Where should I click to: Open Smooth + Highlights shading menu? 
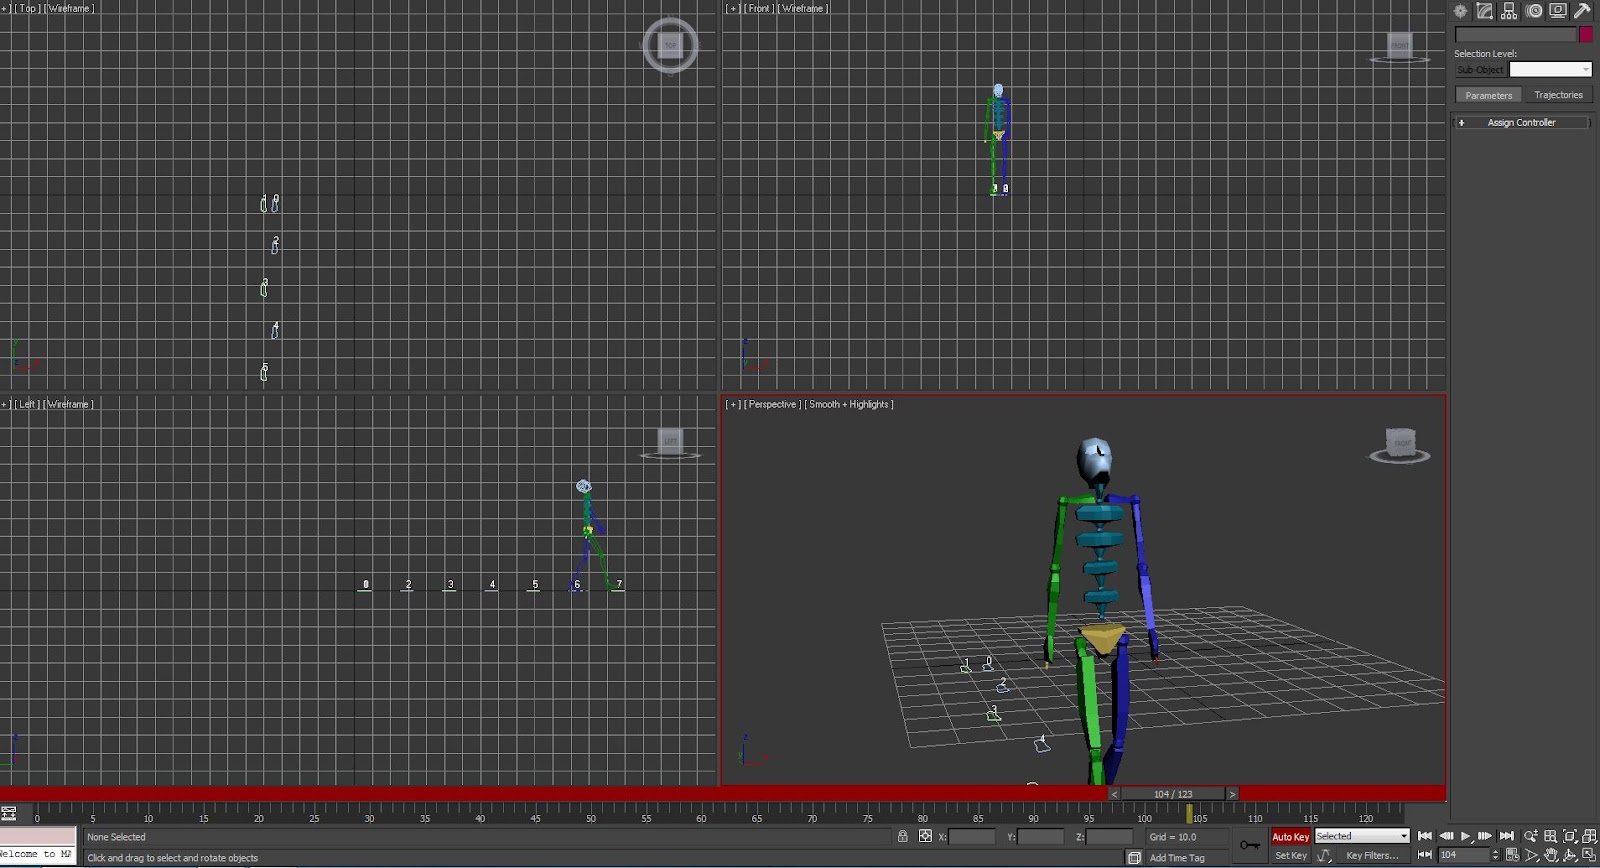(849, 404)
